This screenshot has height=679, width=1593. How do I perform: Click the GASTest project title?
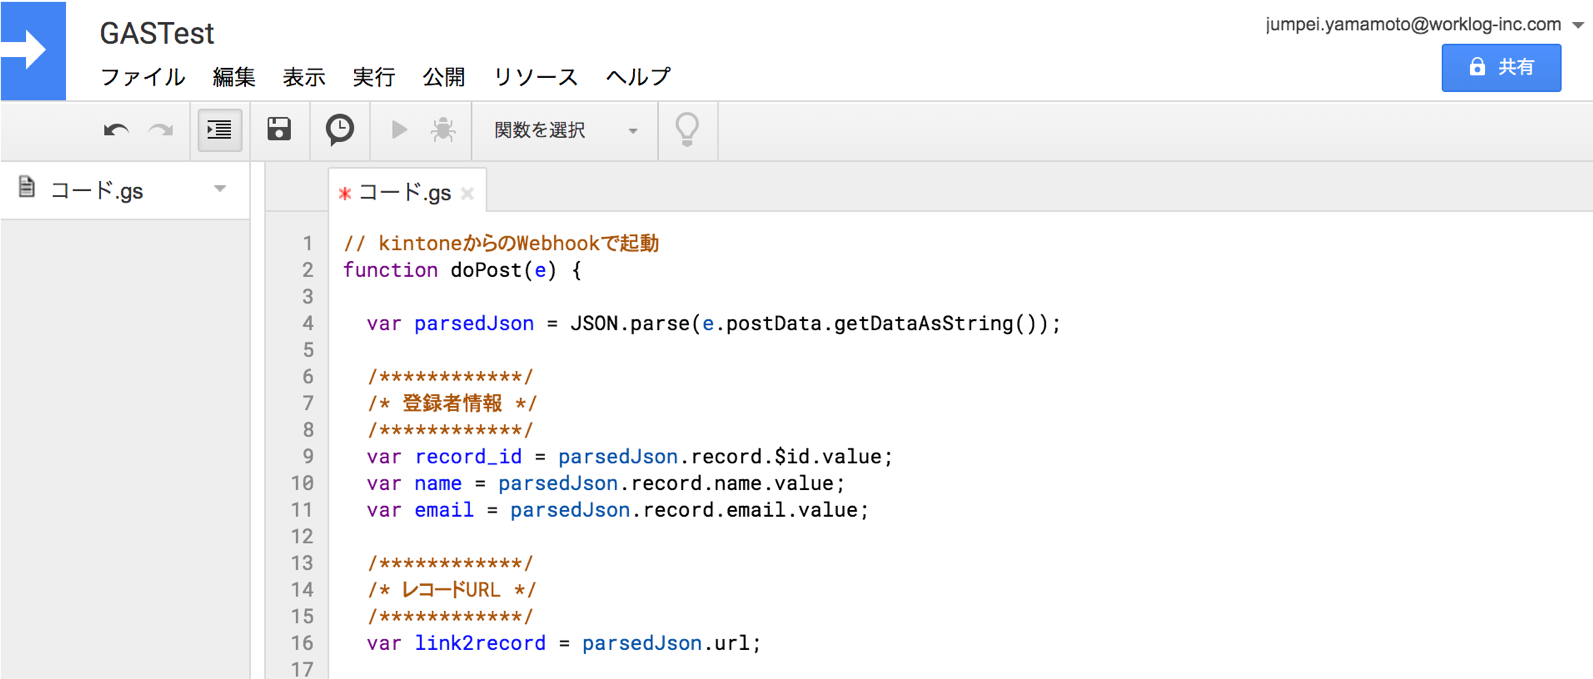[x=157, y=33]
